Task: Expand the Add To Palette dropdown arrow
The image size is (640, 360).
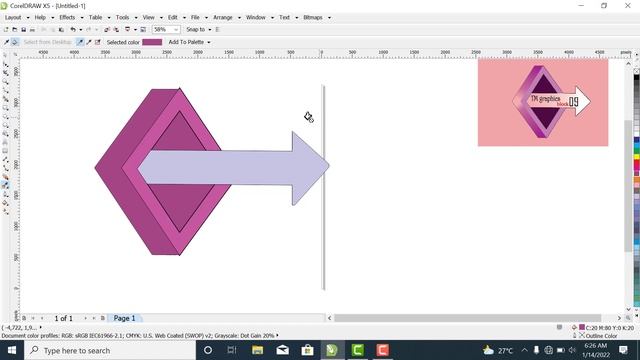Action: 209,42
